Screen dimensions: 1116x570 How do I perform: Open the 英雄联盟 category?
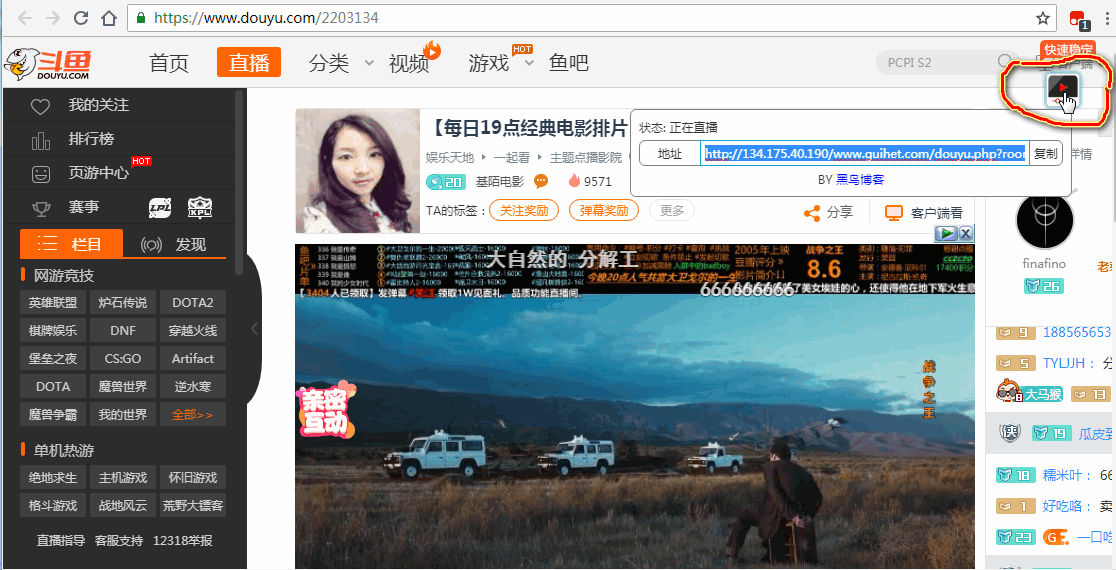point(53,302)
